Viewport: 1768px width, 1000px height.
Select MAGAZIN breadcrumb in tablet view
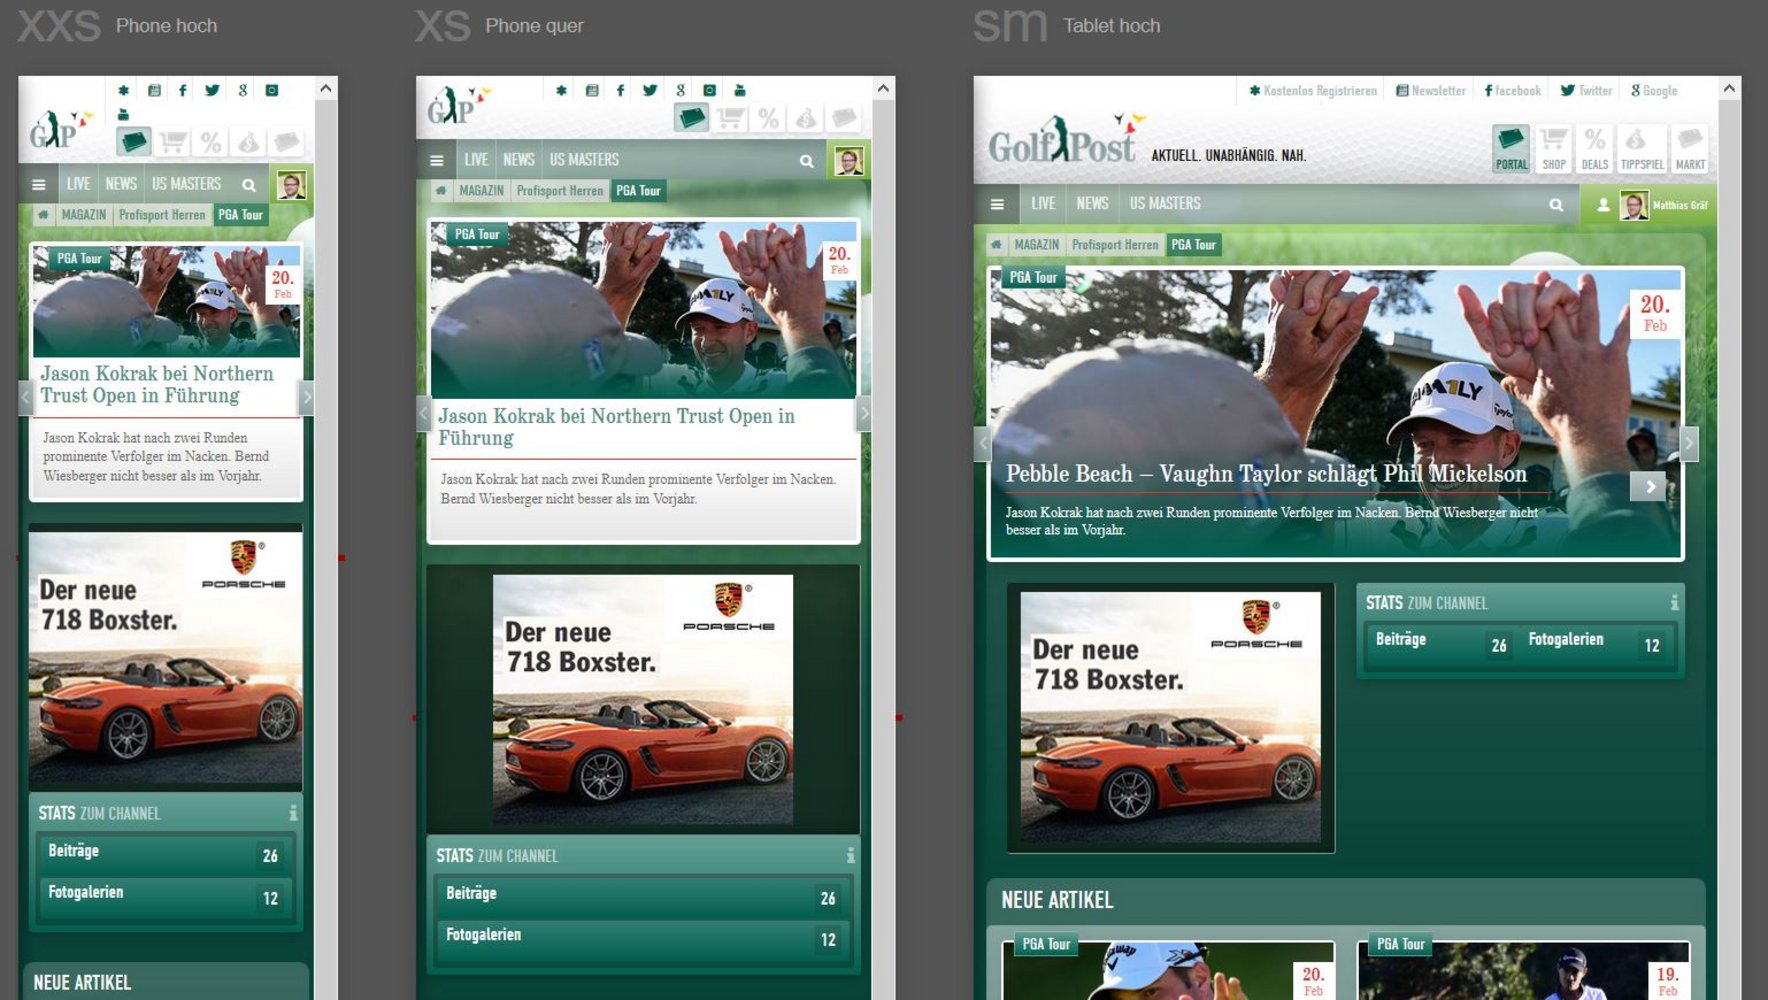(x=1036, y=245)
